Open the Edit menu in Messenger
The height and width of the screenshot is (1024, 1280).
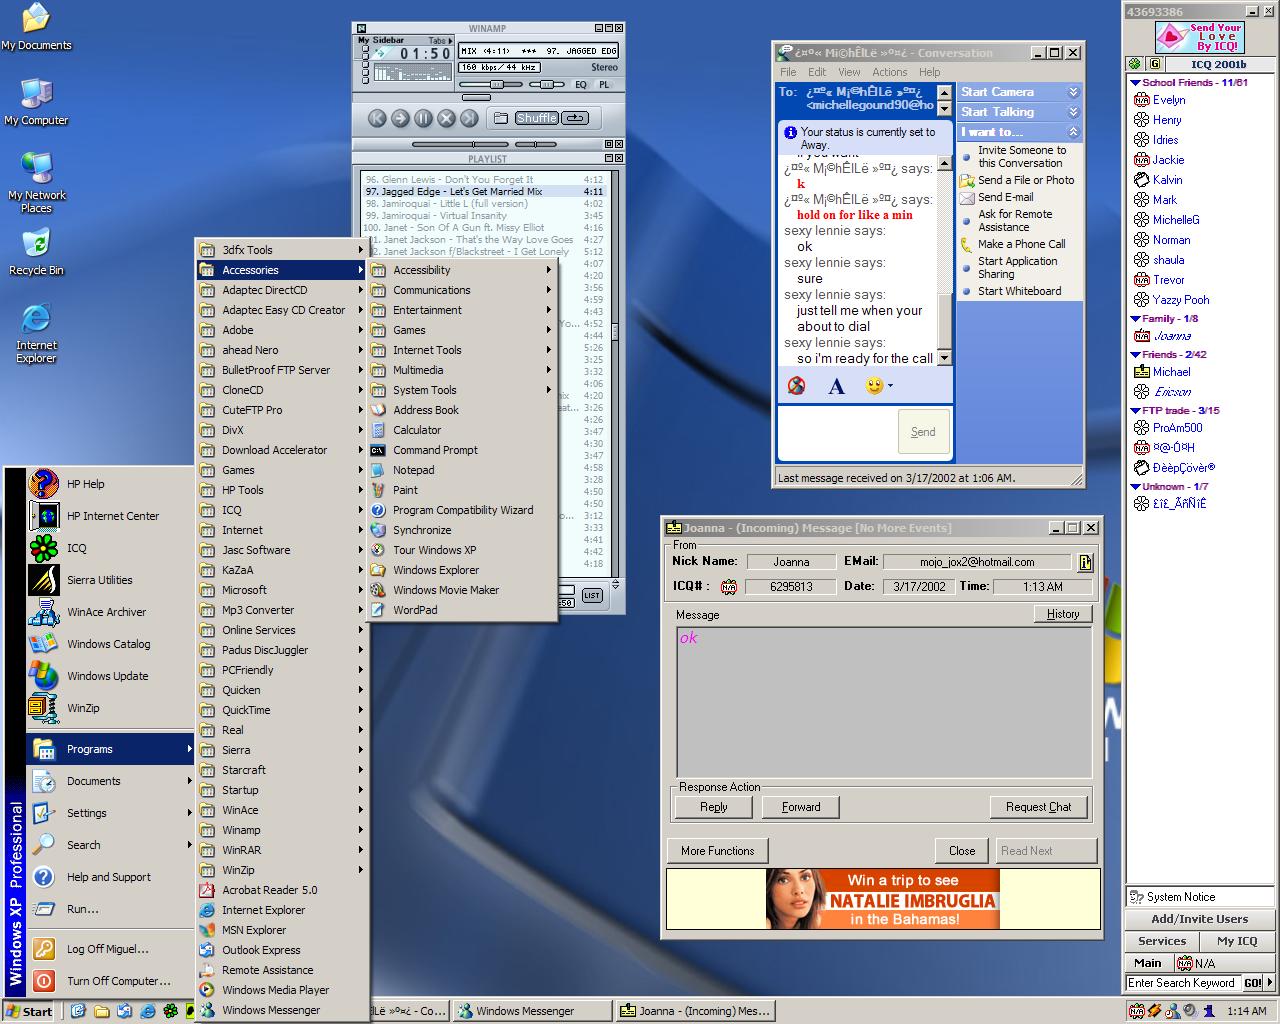[x=817, y=72]
